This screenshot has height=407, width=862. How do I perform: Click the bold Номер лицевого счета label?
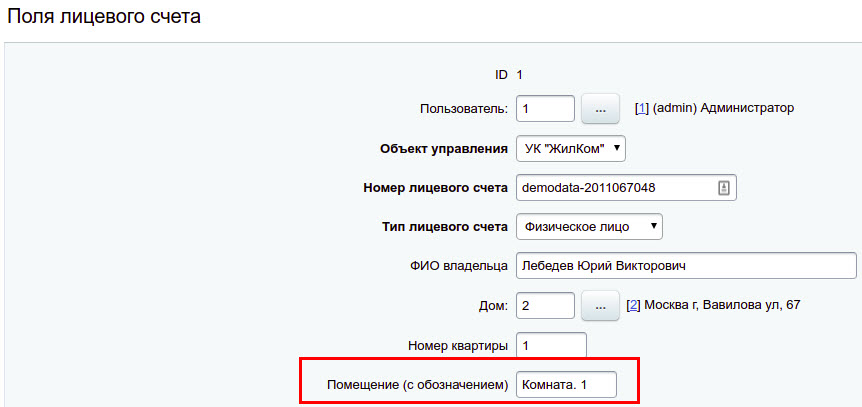click(435, 188)
